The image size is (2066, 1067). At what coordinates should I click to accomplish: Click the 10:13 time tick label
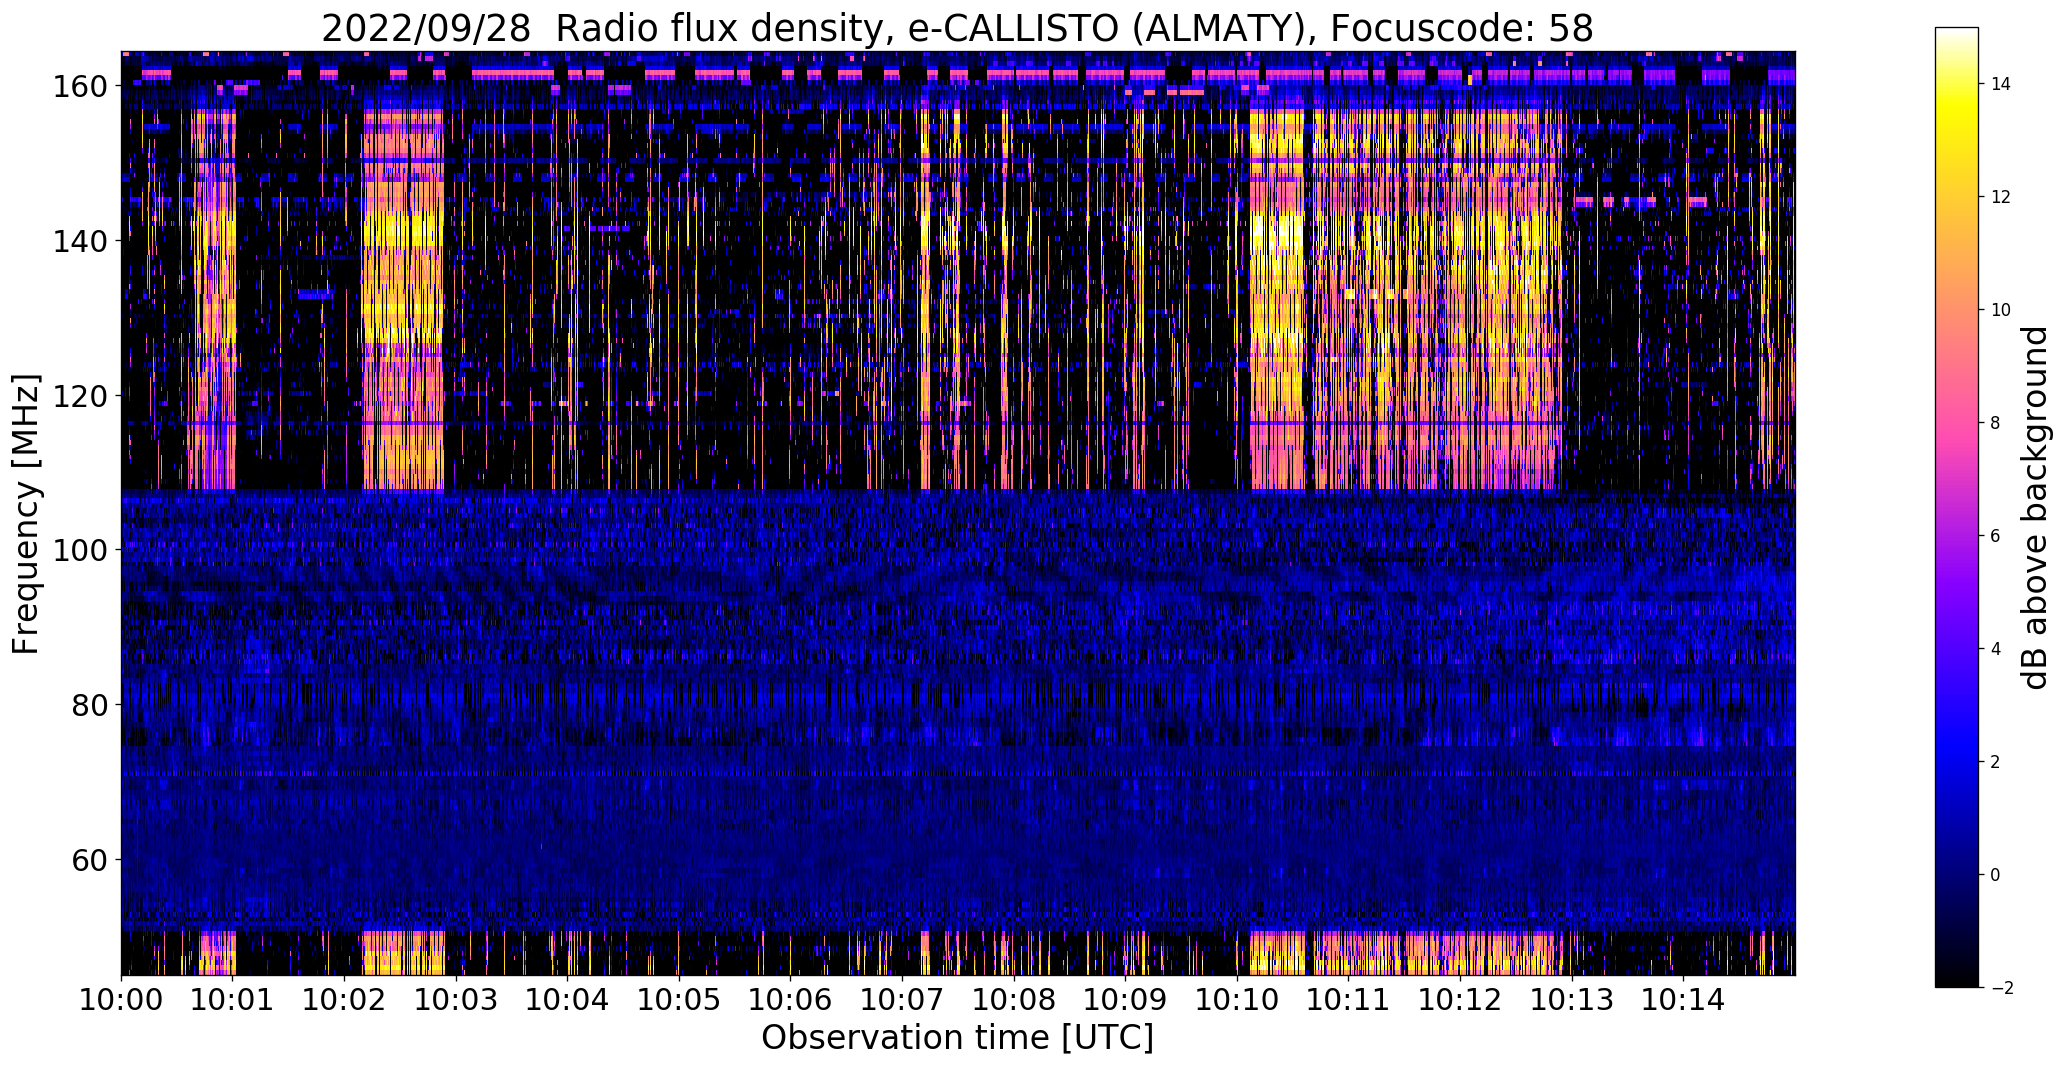1571,1000
